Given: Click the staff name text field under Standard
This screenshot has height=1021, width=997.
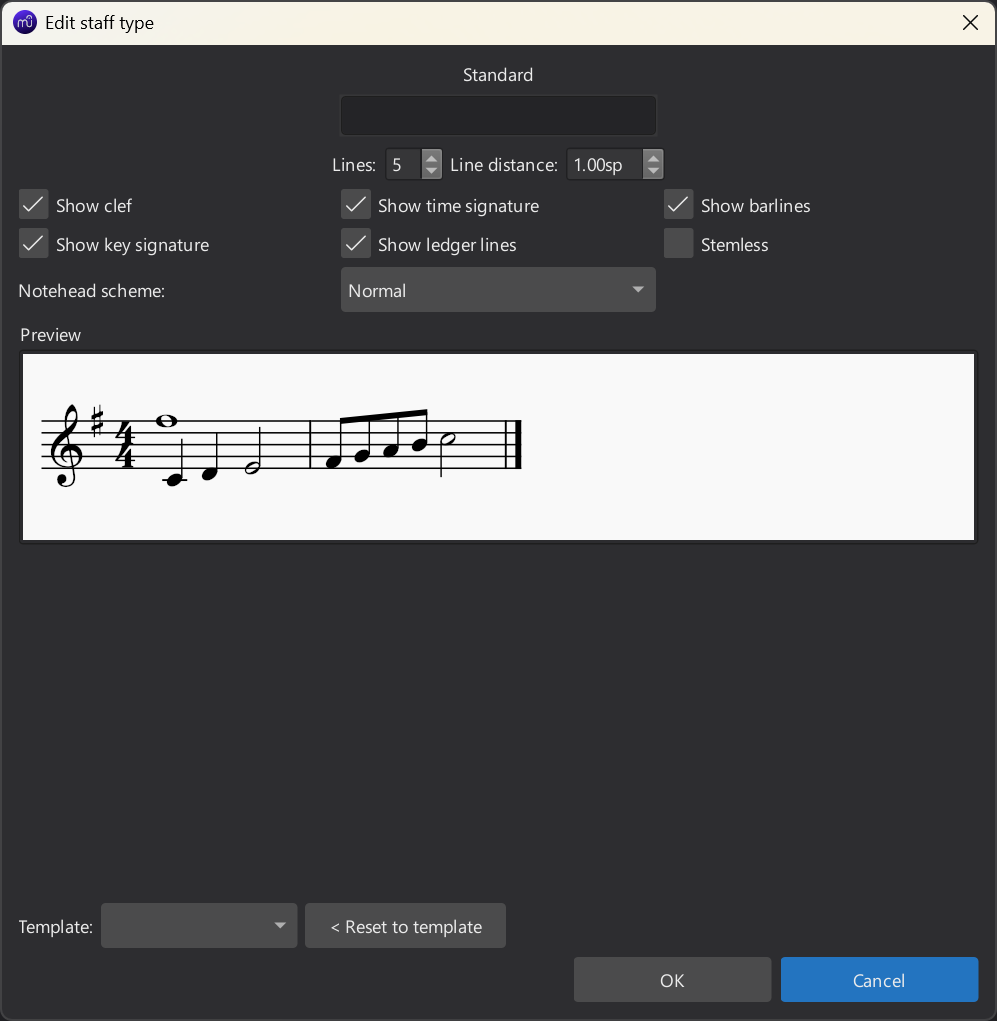Looking at the screenshot, I should 497,116.
